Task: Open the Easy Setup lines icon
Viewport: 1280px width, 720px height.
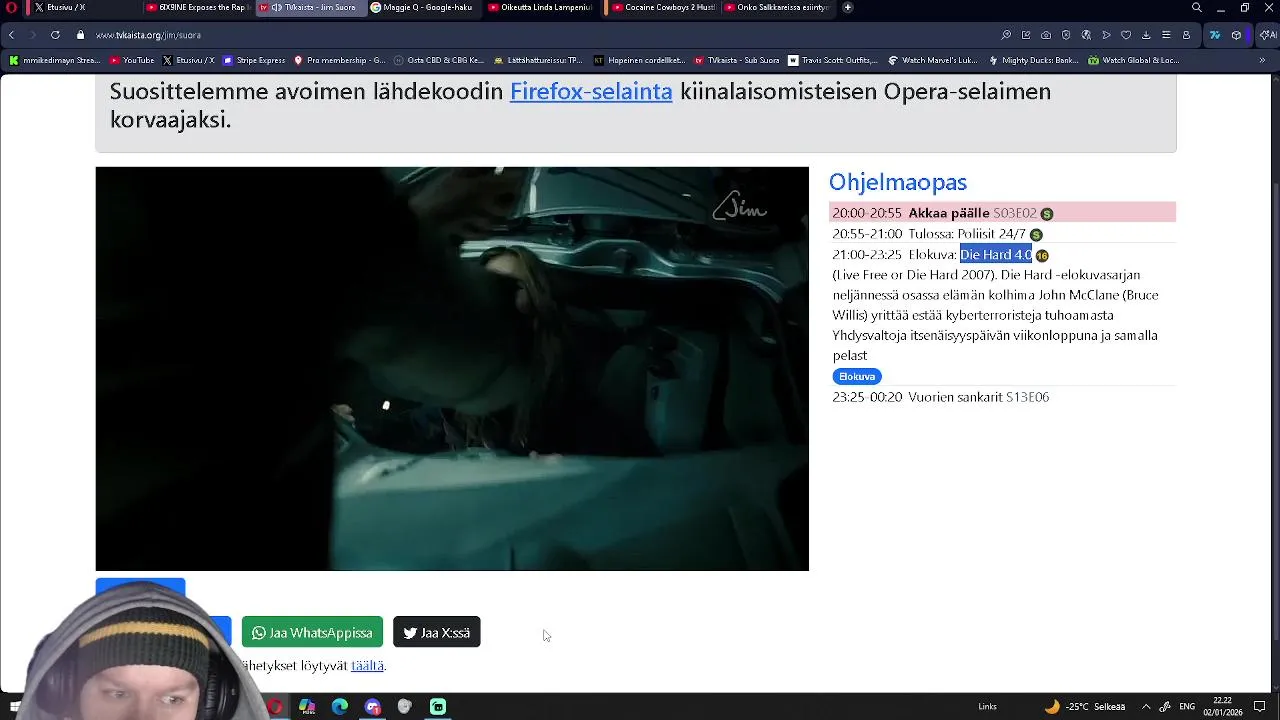Action: tap(1166, 35)
